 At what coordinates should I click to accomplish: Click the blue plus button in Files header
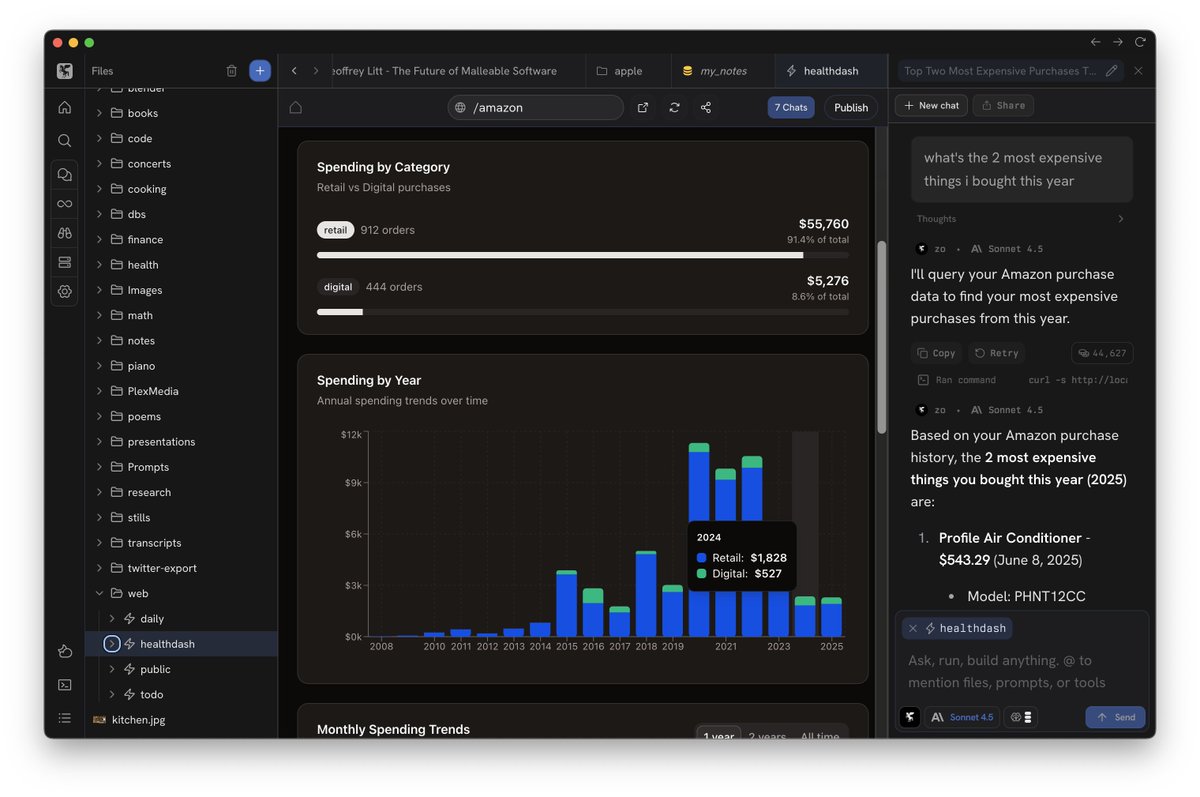tap(260, 71)
